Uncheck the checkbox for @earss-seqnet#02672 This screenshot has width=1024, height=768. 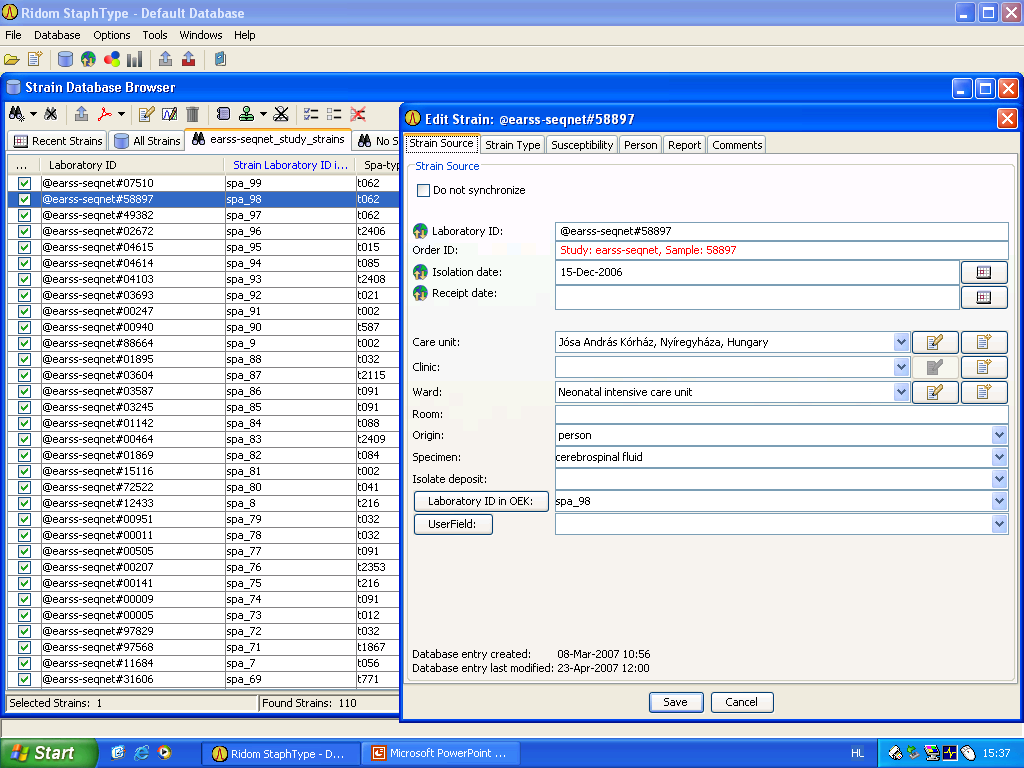24,231
